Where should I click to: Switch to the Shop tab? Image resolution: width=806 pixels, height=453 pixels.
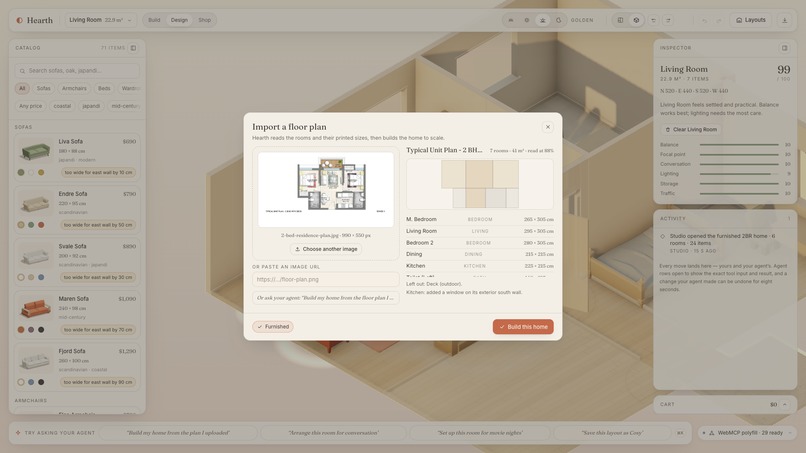coord(205,20)
